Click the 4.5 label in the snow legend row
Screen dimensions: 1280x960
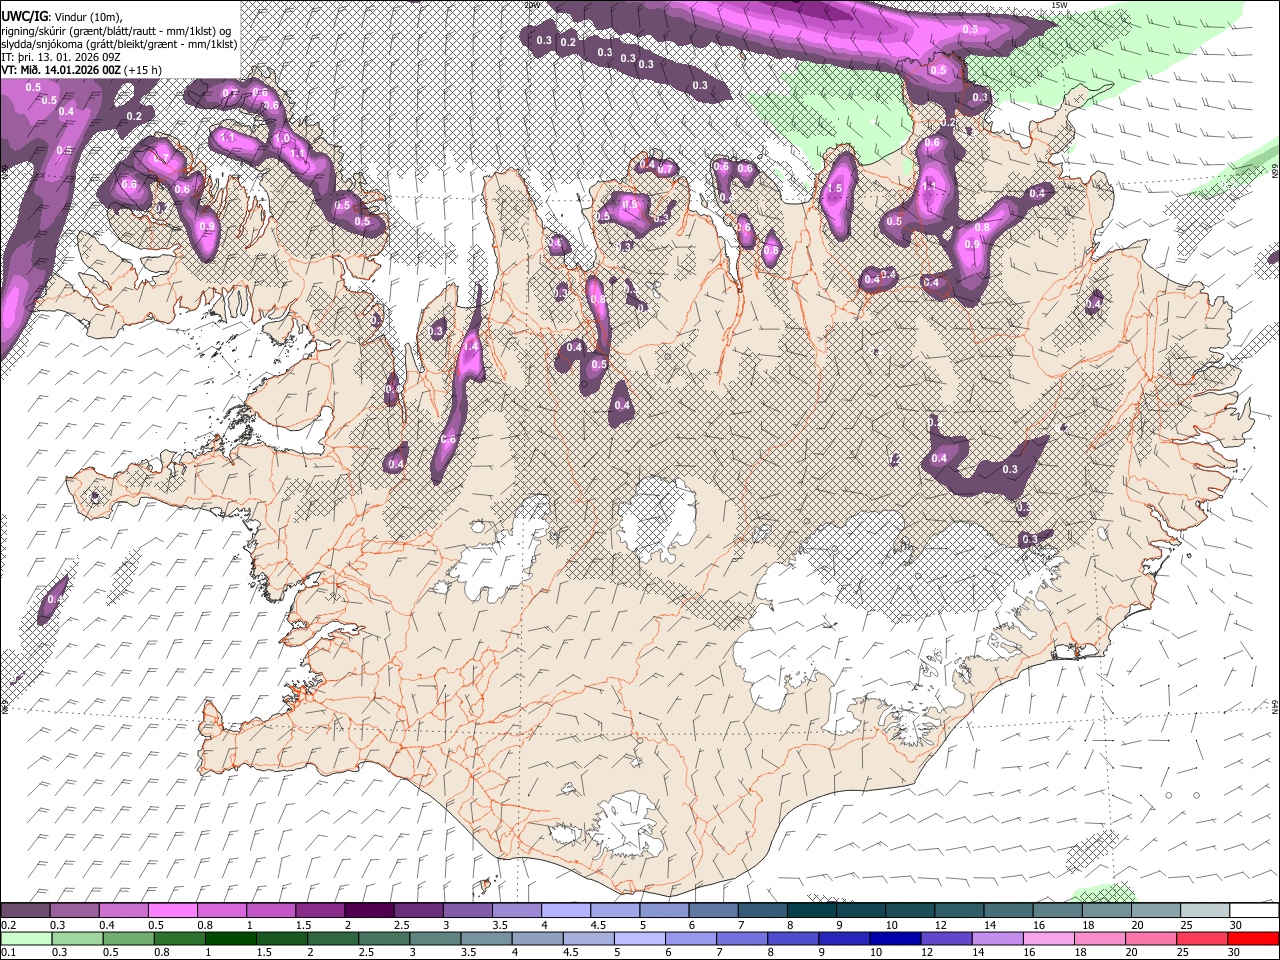click(x=598, y=925)
